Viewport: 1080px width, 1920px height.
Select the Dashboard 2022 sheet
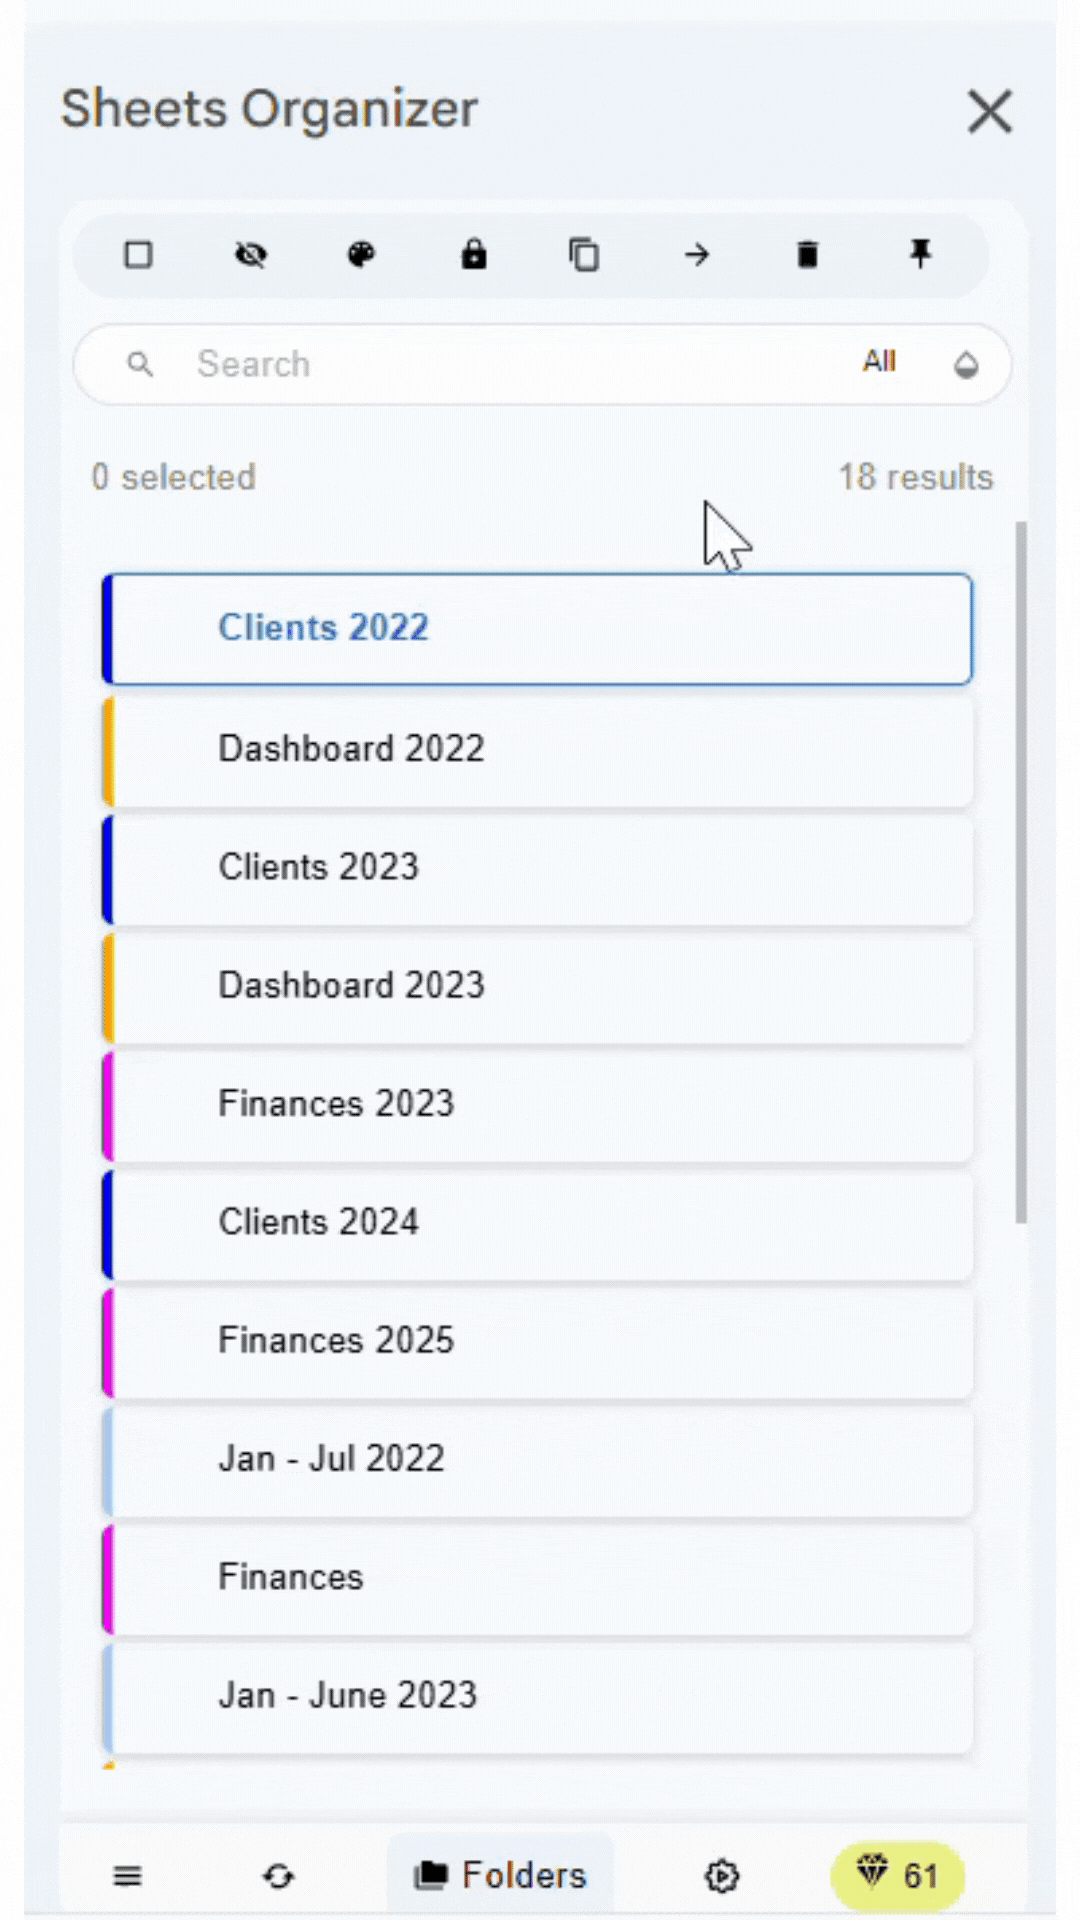pos(540,749)
